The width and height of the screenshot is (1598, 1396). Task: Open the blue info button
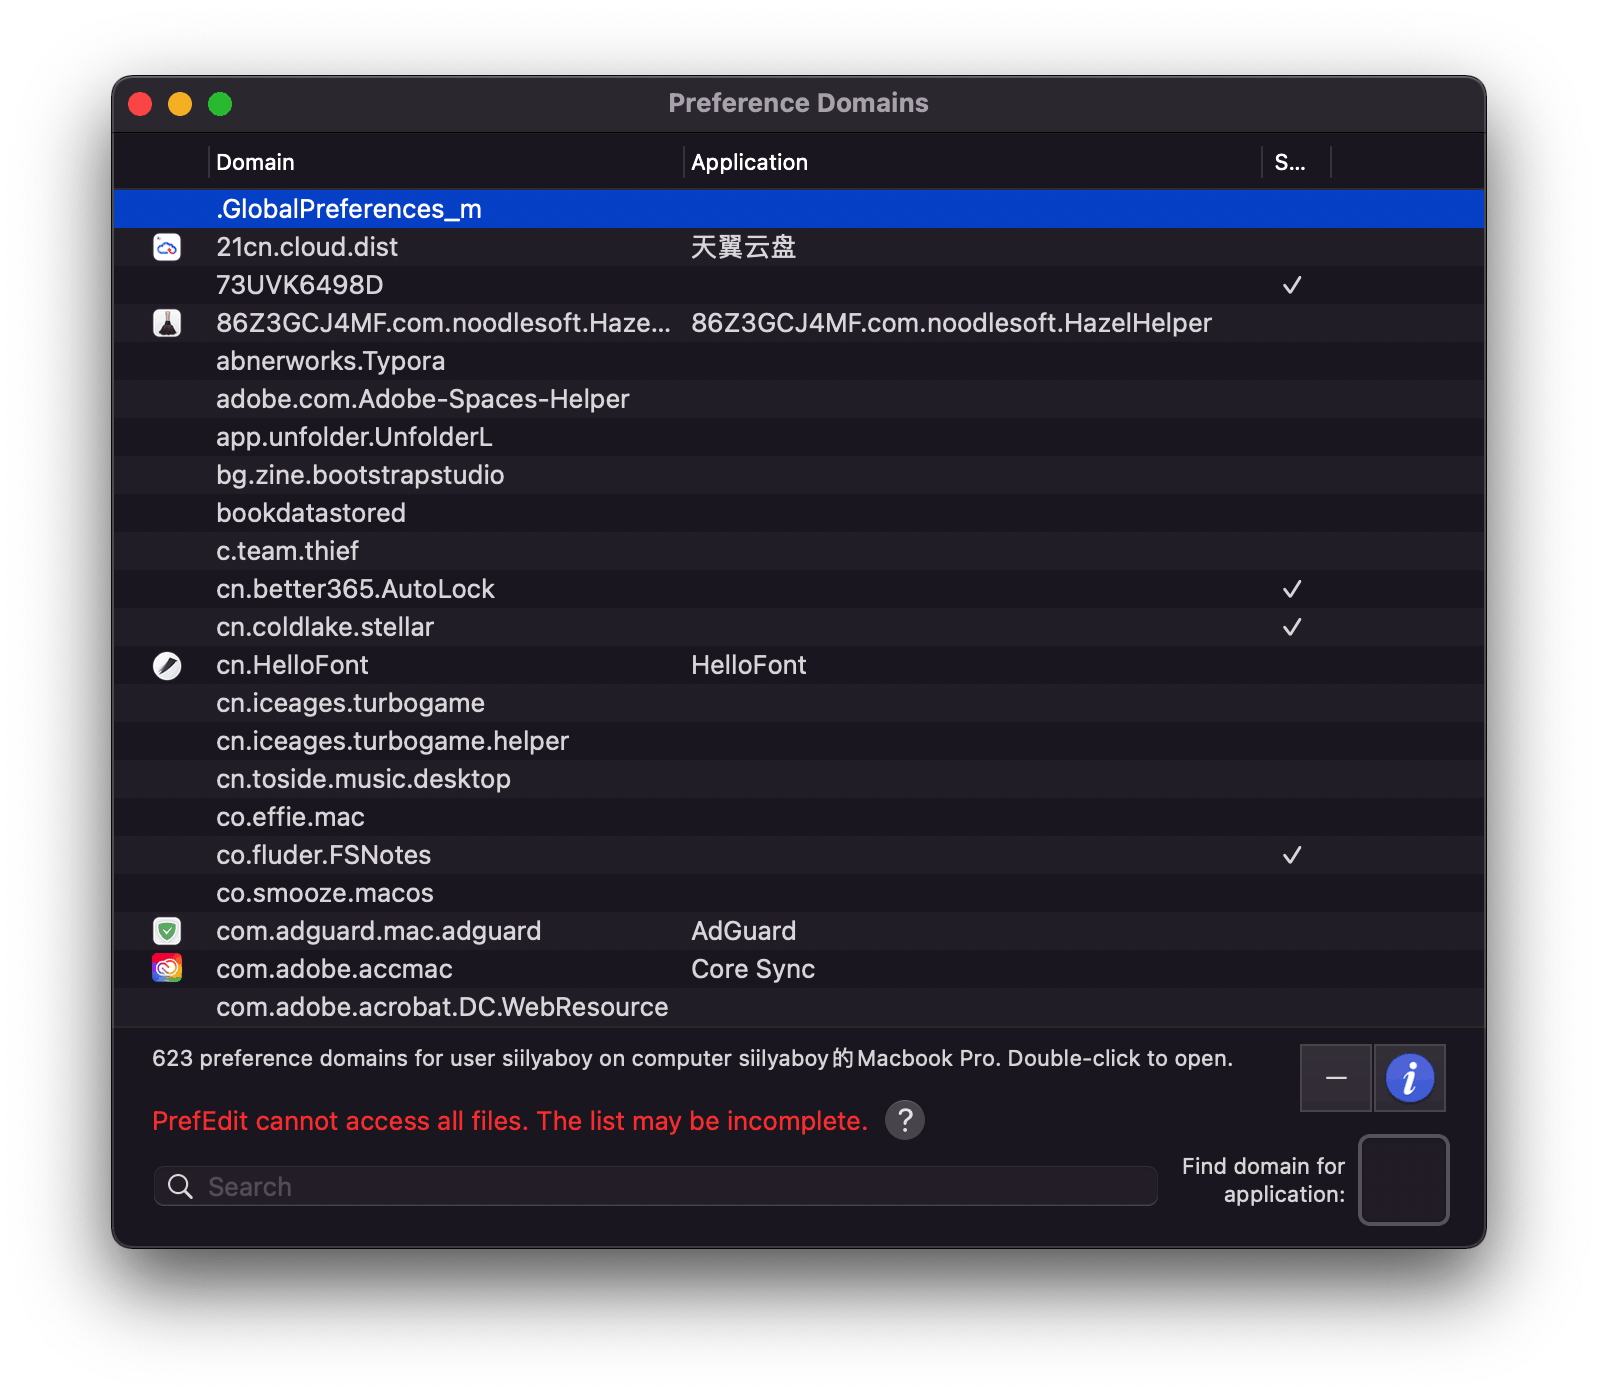(x=1410, y=1078)
